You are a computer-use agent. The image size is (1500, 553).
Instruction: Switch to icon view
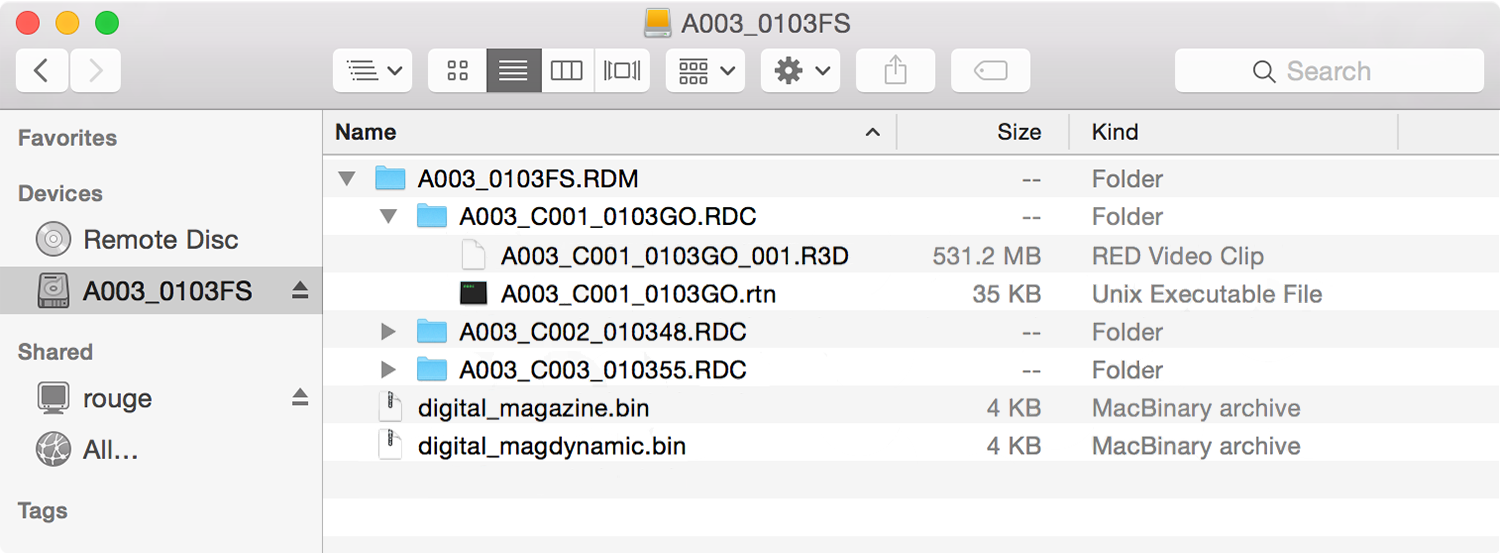point(458,71)
